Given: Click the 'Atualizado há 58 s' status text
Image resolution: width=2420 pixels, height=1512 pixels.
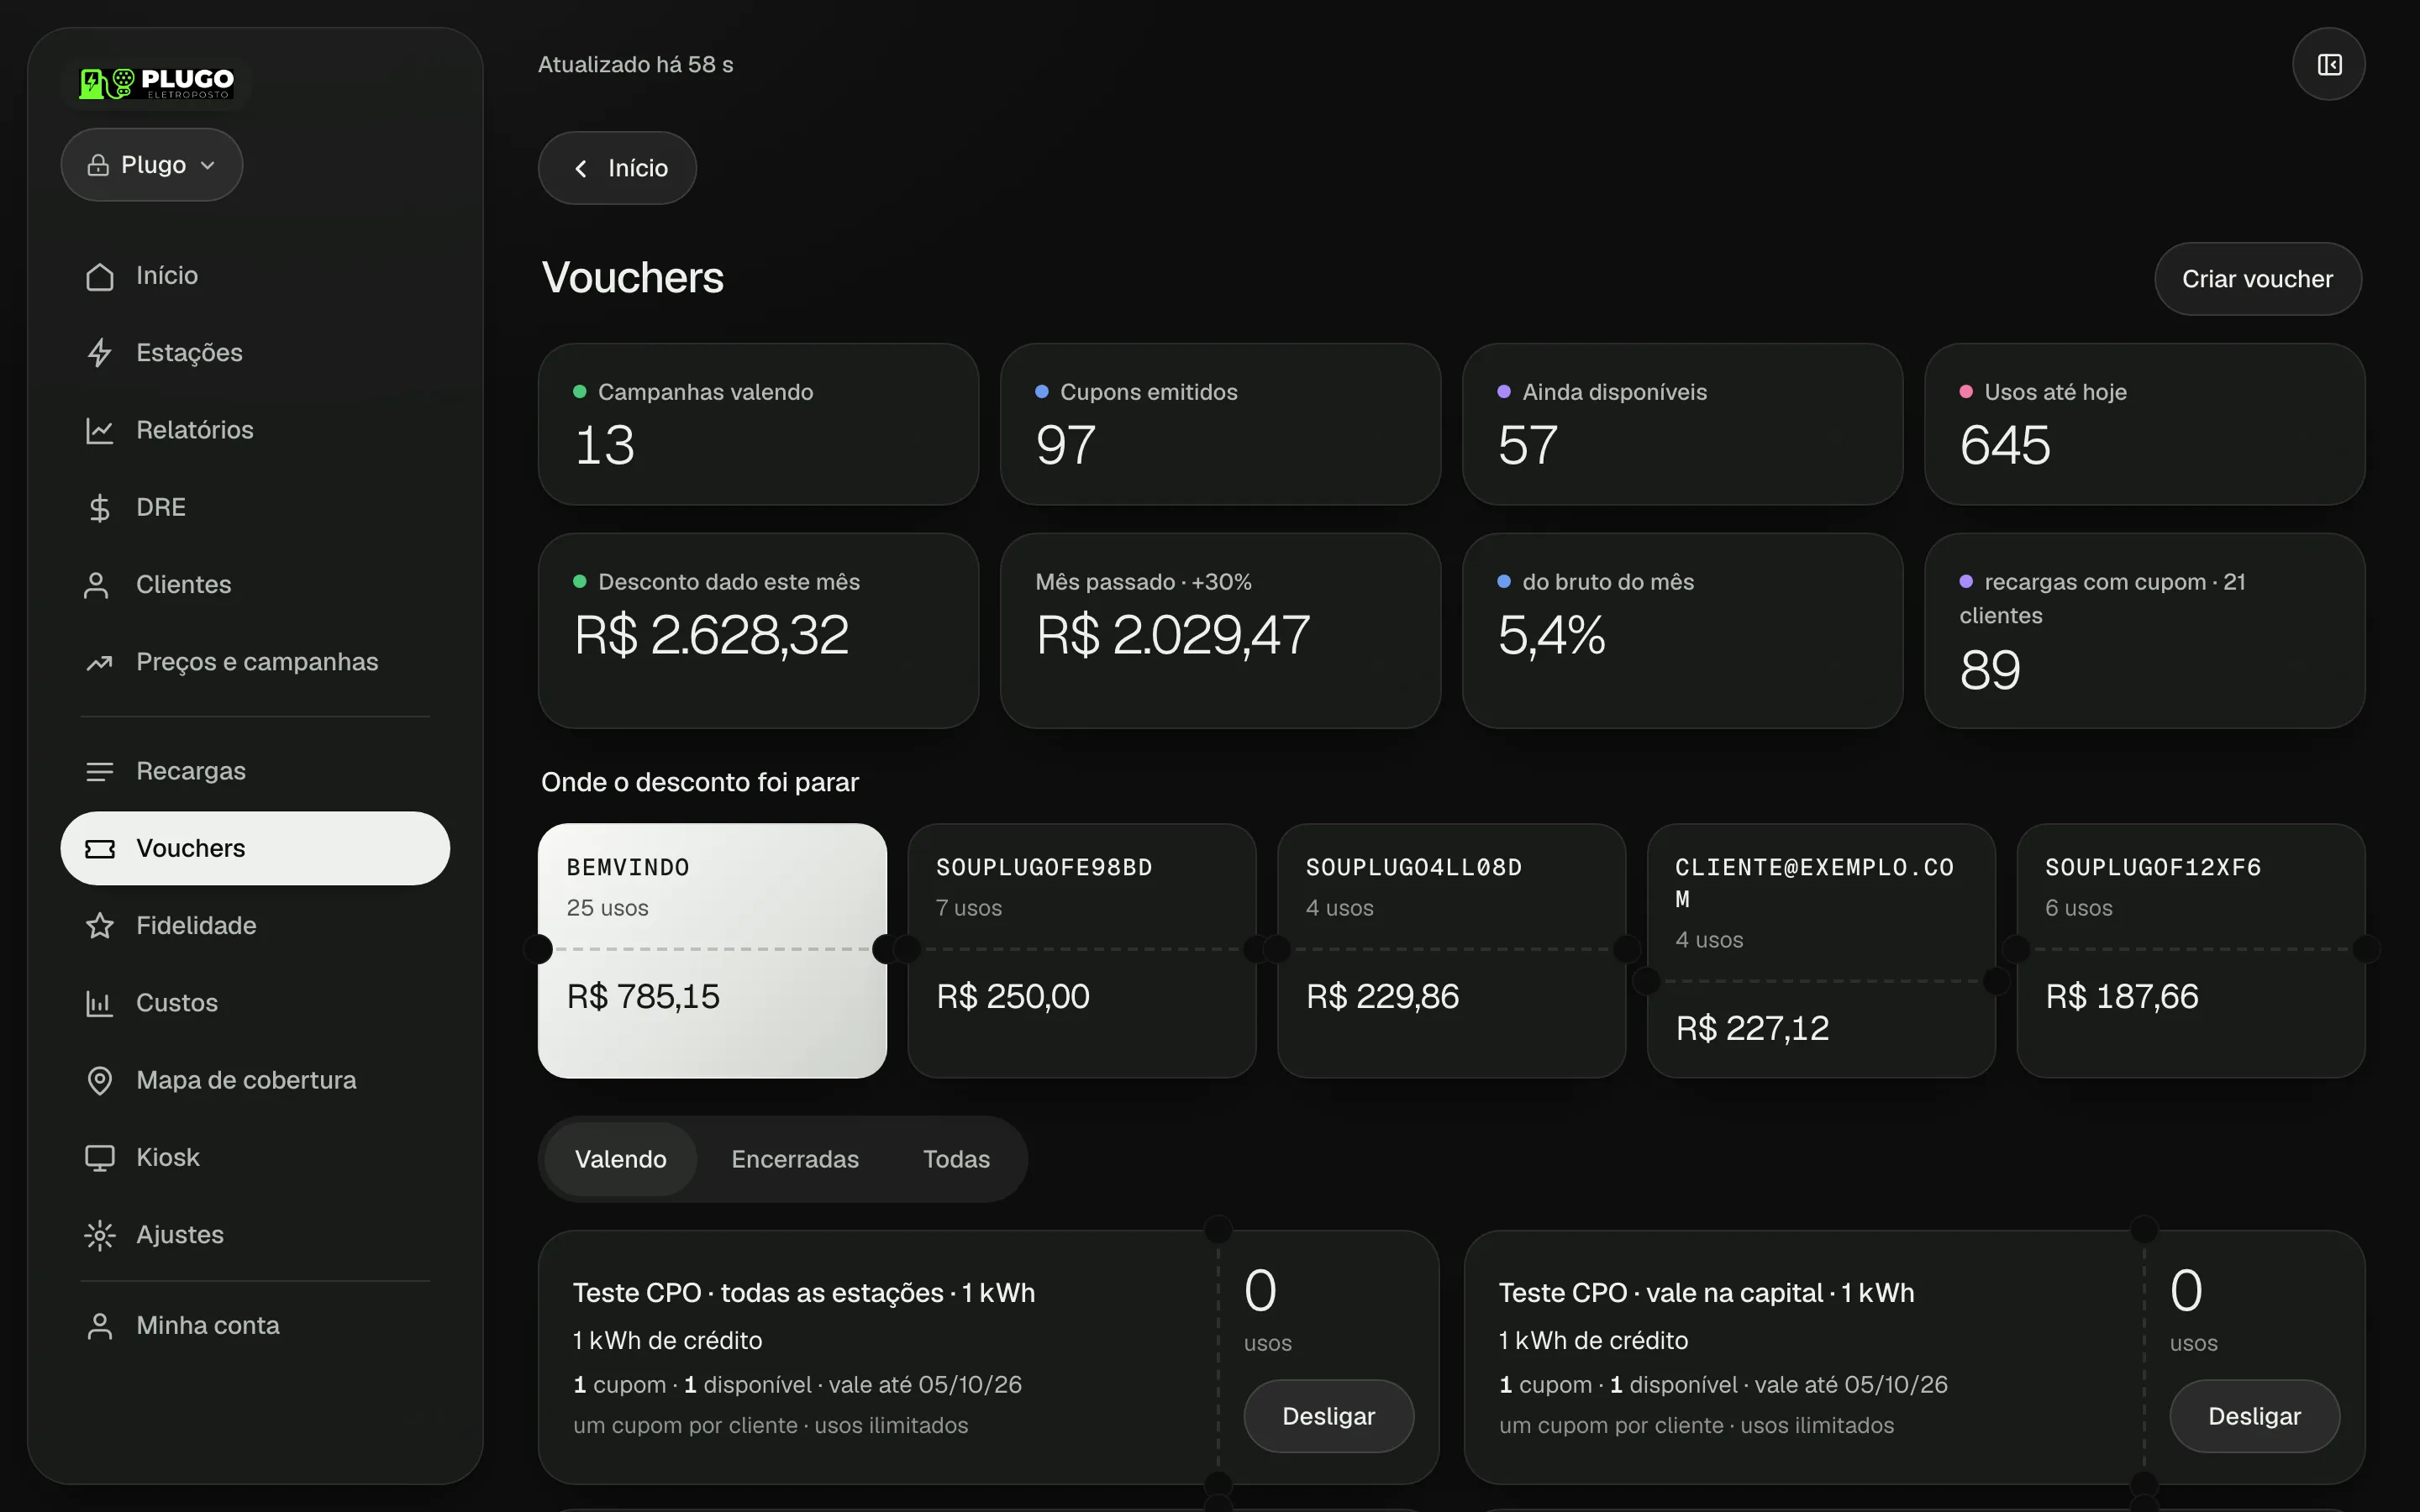Looking at the screenshot, I should (636, 65).
